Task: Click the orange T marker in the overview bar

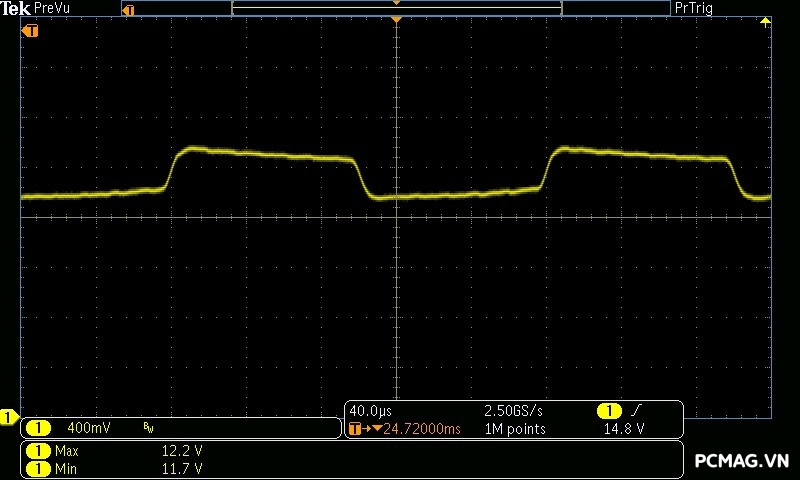Action: coord(127,9)
